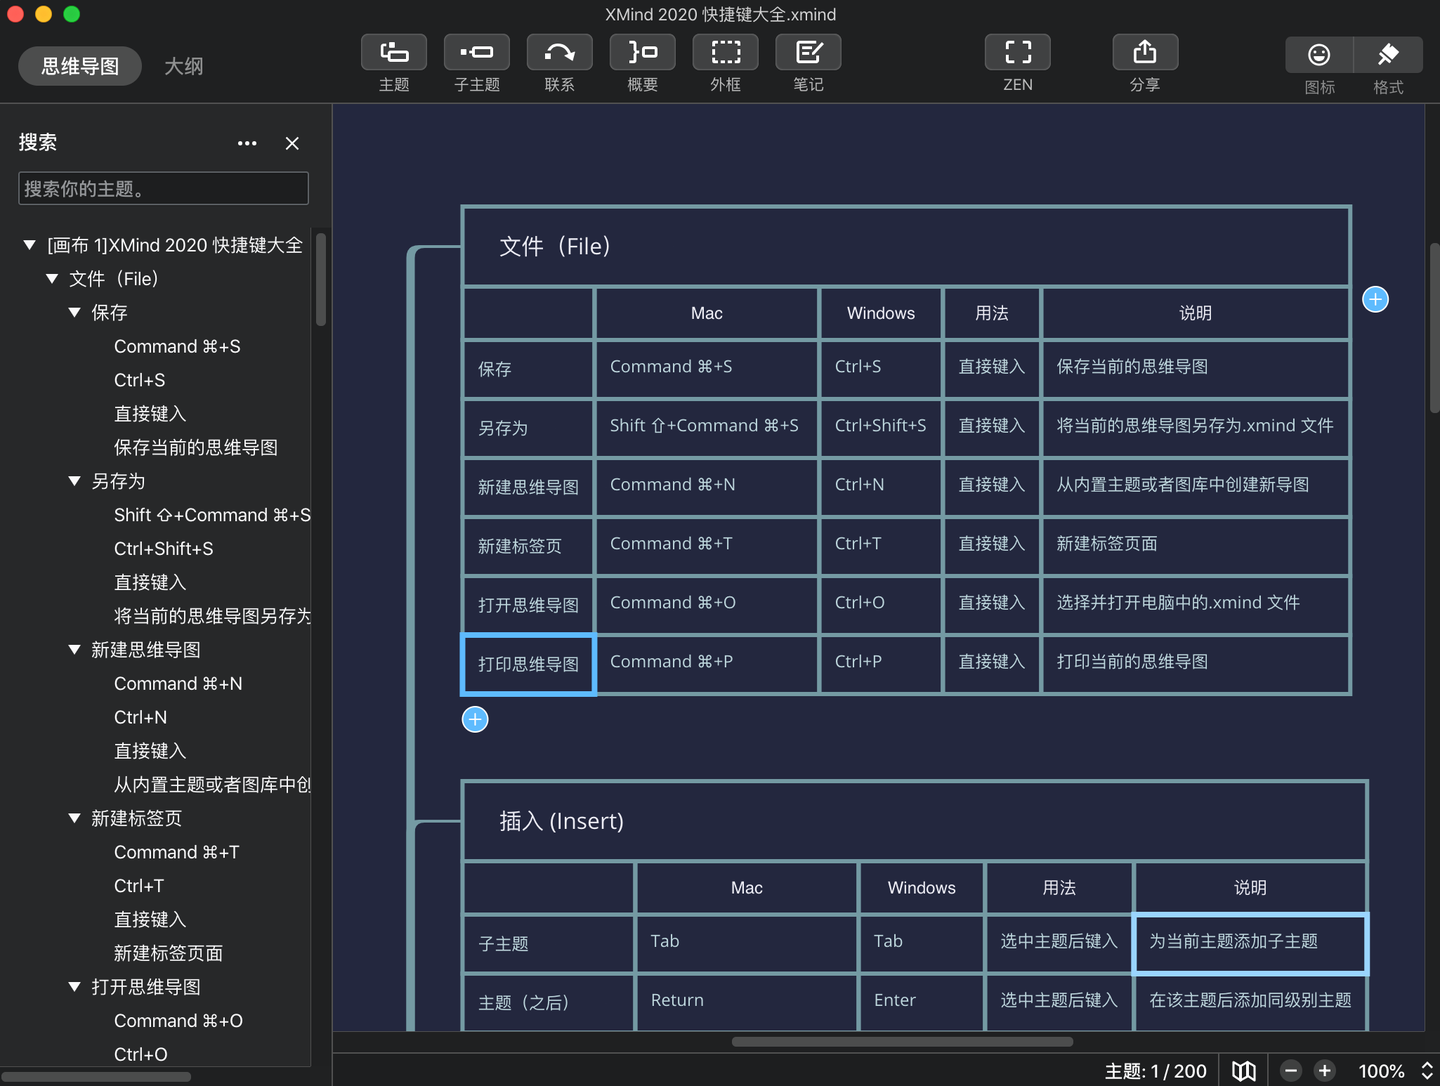Collapse the 保存 node in the sidebar tree
The image size is (1440, 1086).
[74, 313]
